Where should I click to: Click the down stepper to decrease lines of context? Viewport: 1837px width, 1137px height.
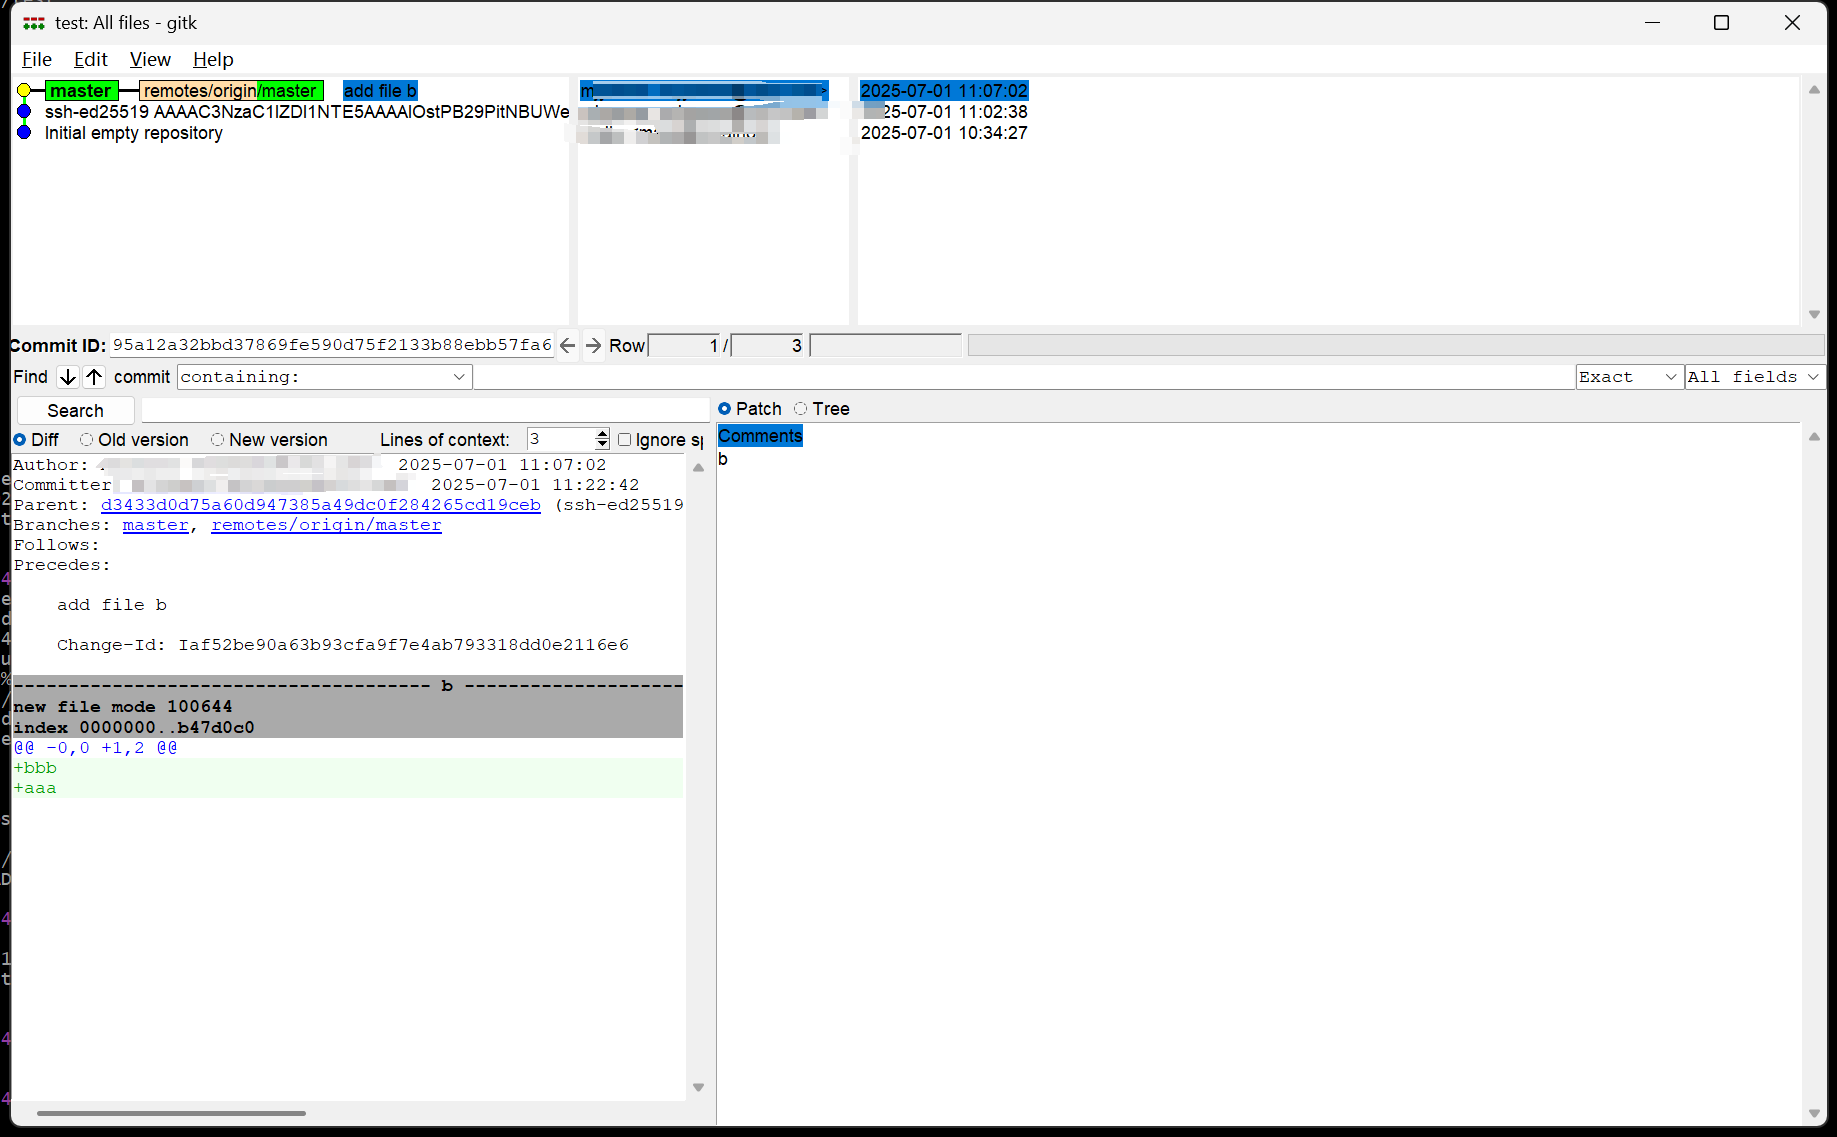(x=601, y=444)
